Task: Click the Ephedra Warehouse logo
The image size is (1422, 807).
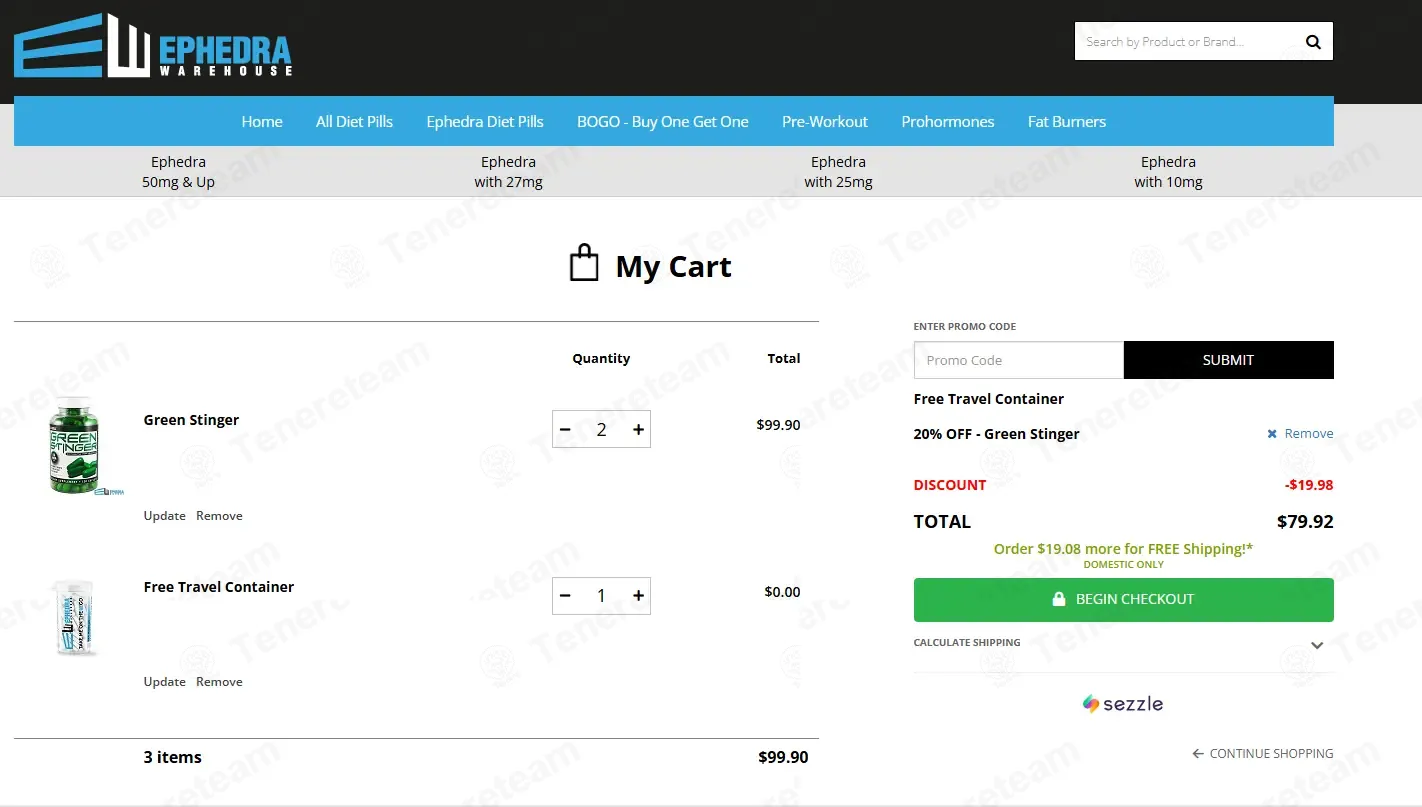Action: 153,46
